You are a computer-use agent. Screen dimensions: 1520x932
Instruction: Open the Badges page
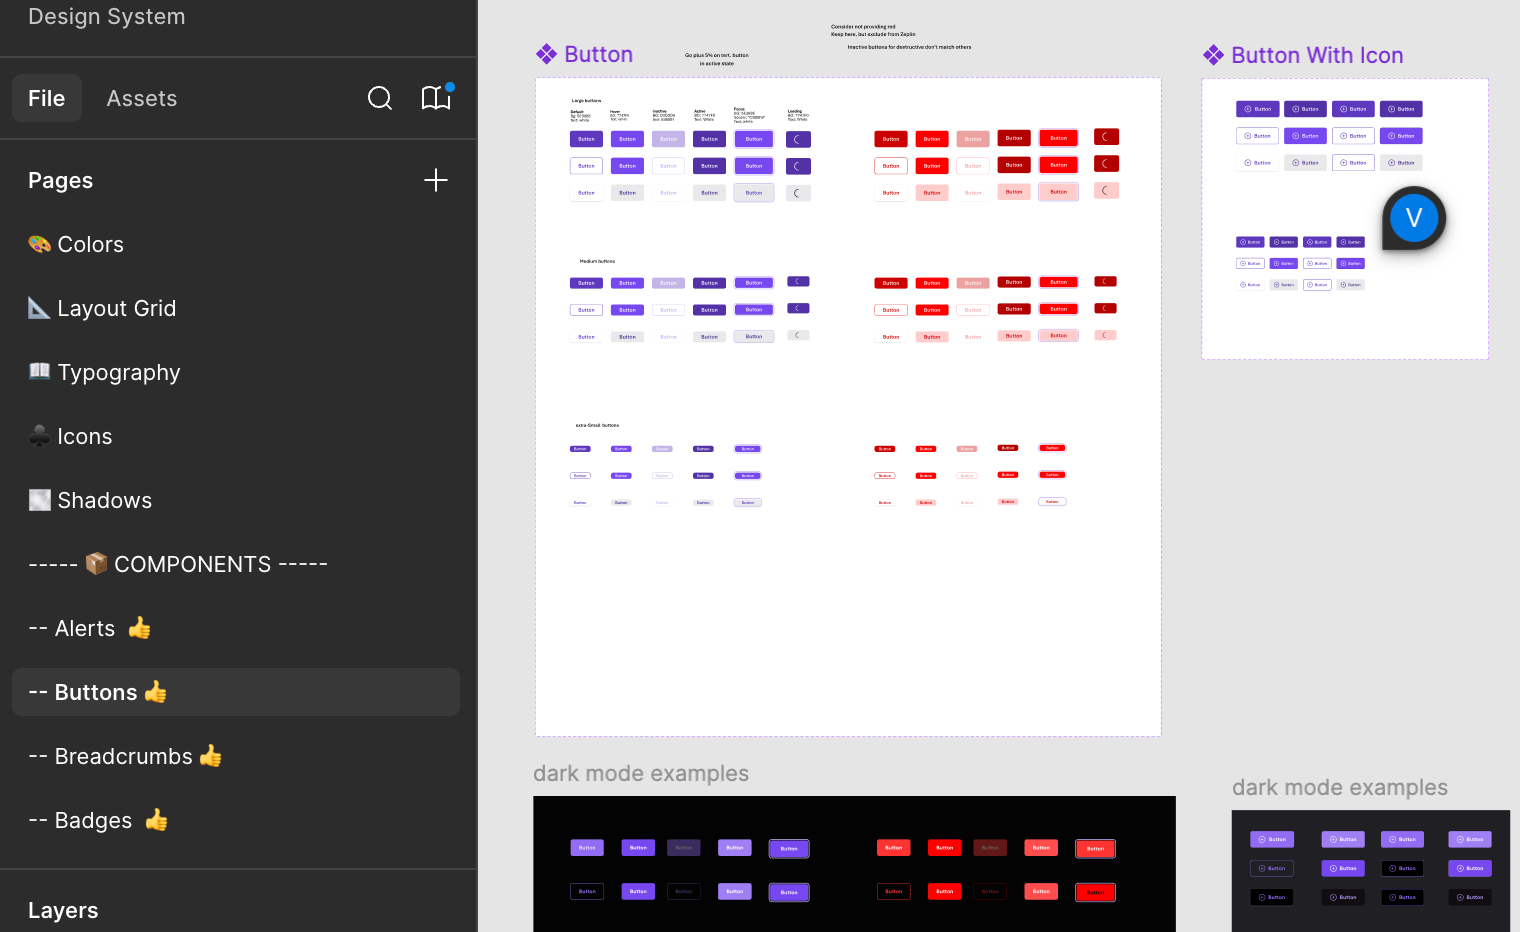236,820
